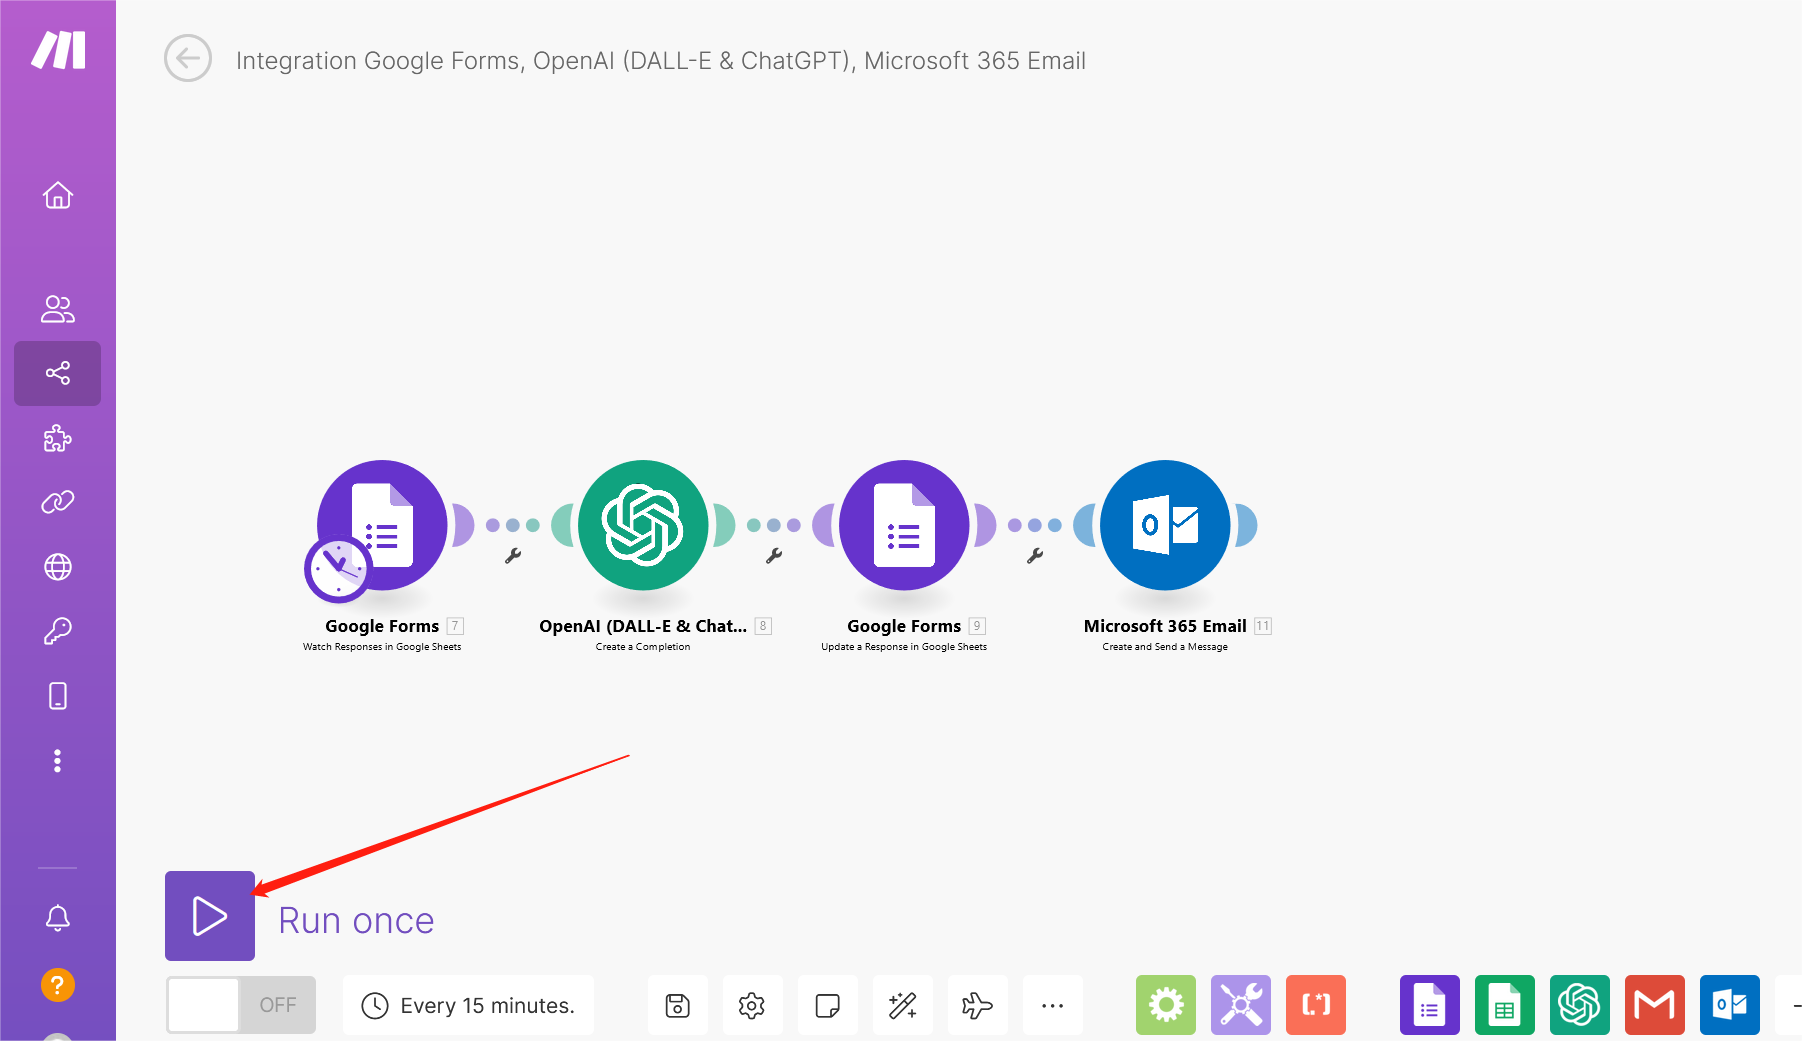Toggle the scheduling OFF switch

pos(241,1005)
